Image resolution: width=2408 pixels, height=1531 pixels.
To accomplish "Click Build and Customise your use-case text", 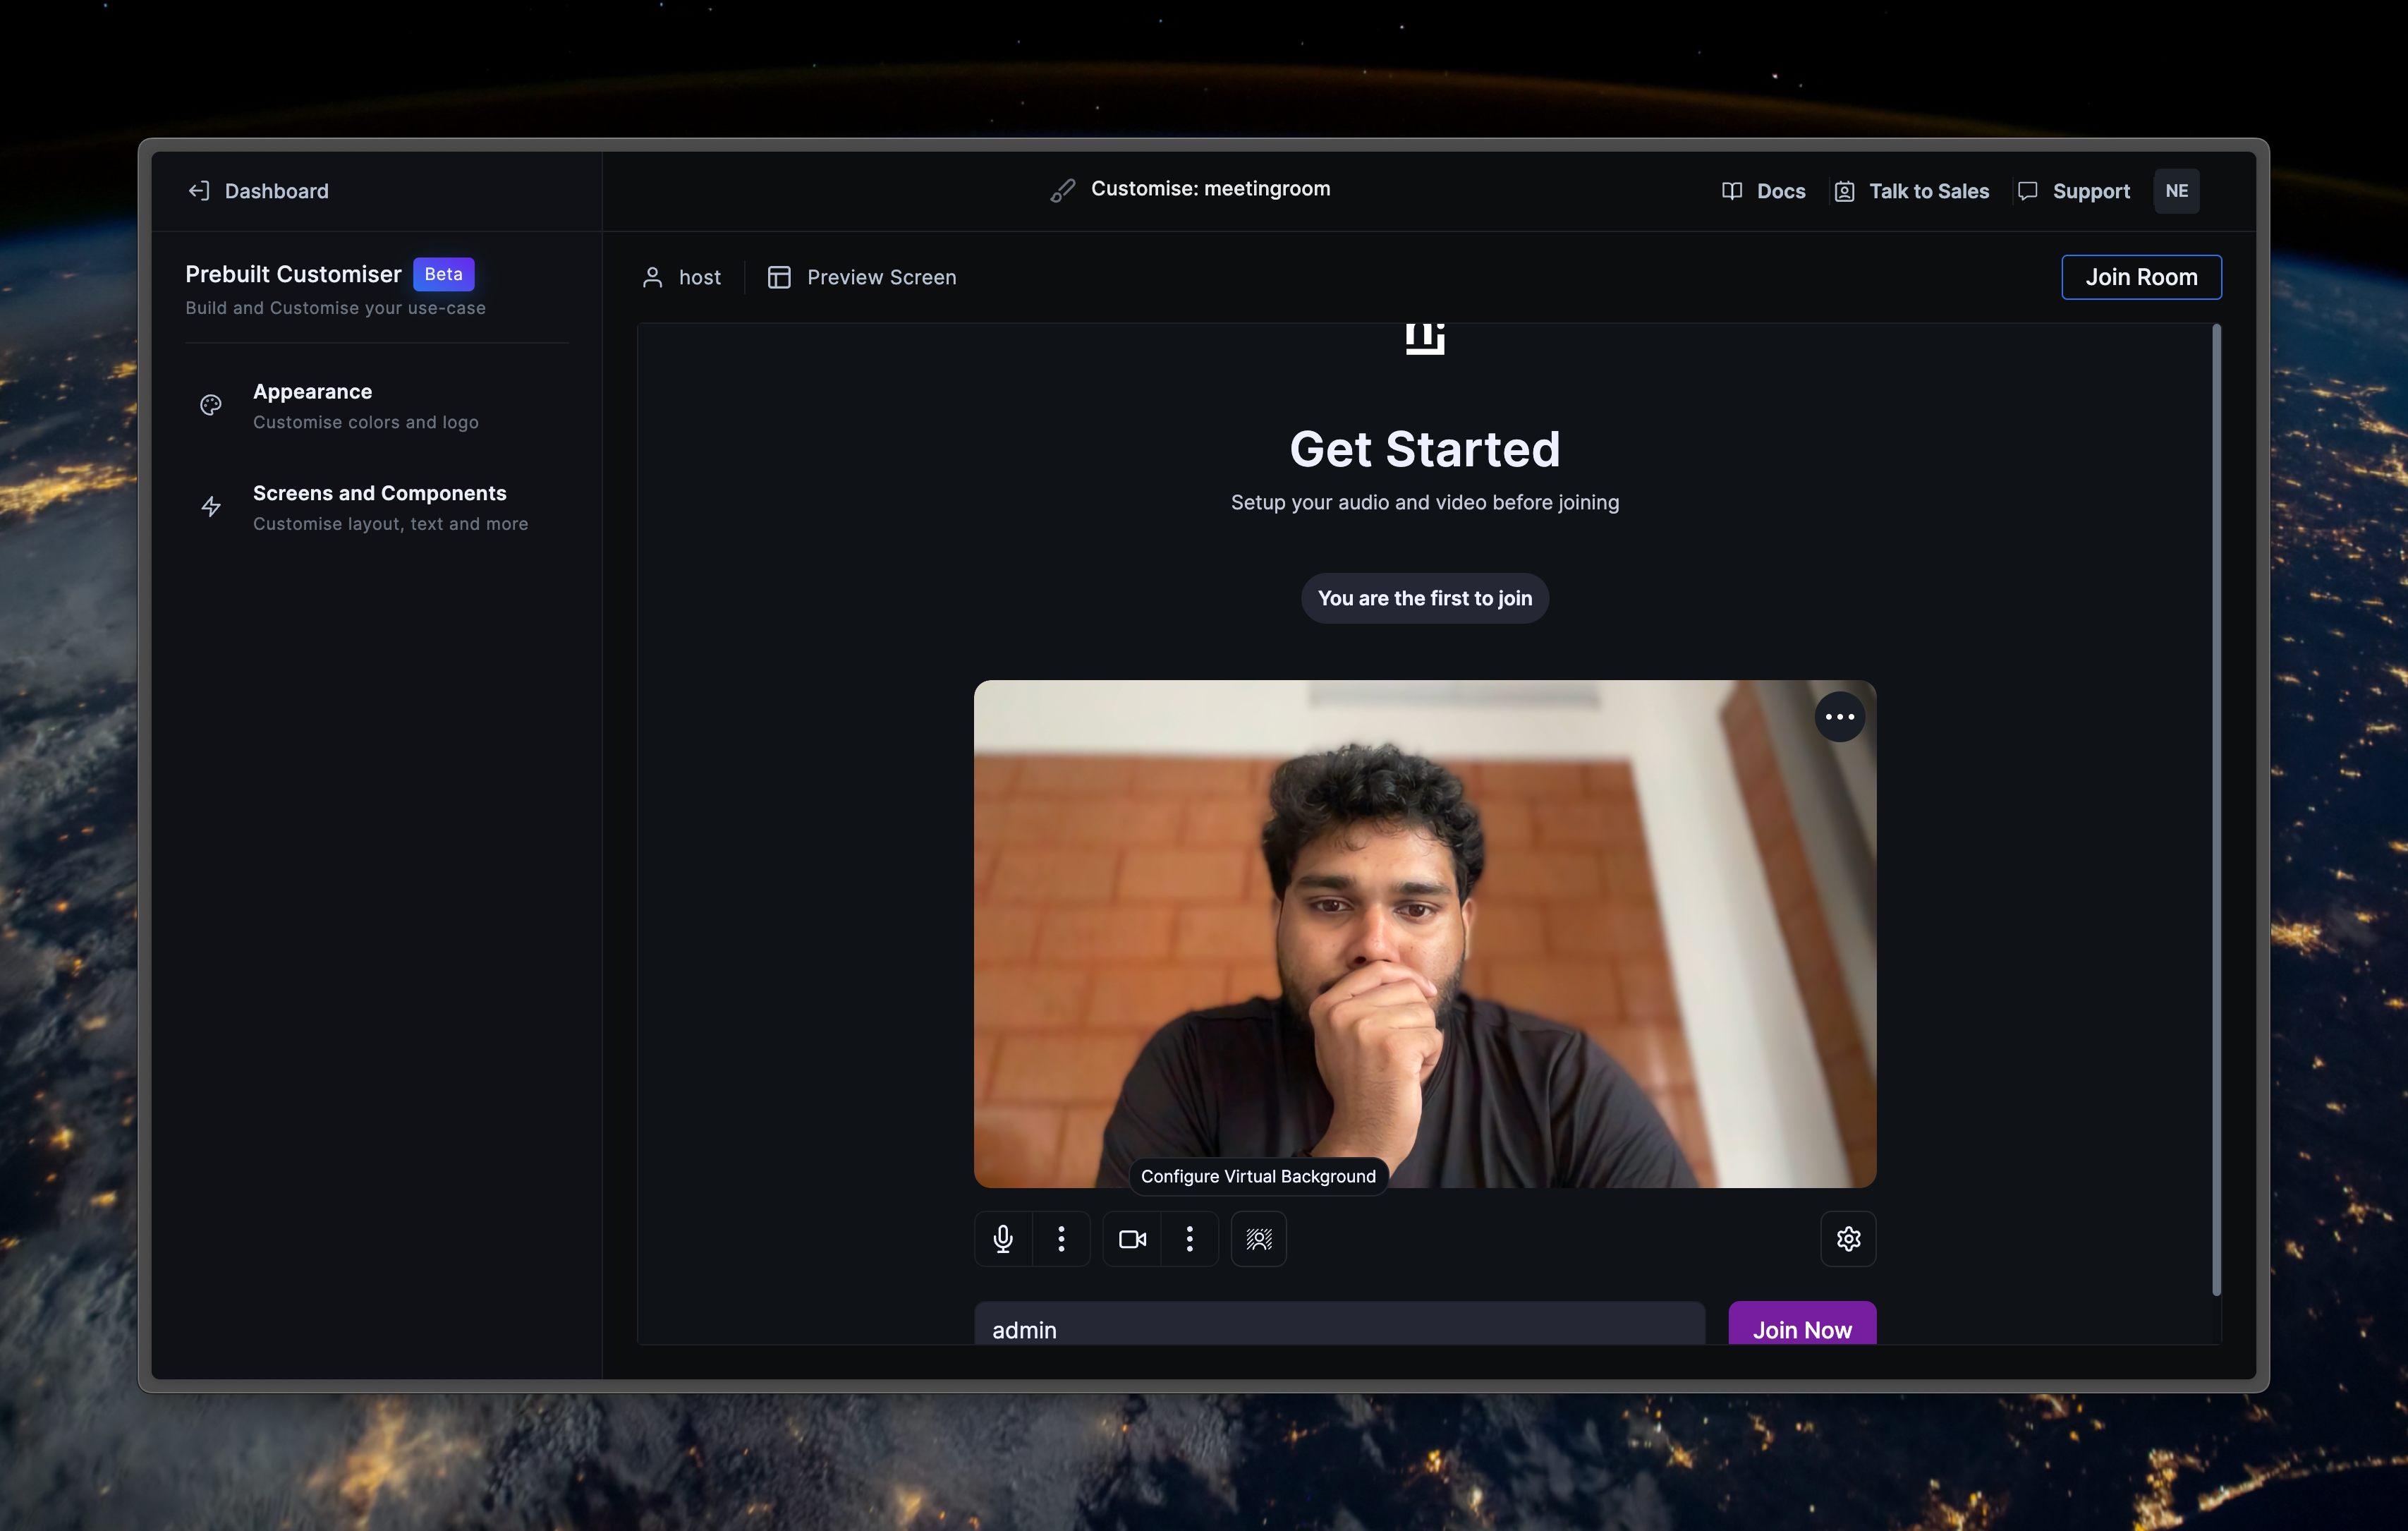I will (335, 308).
